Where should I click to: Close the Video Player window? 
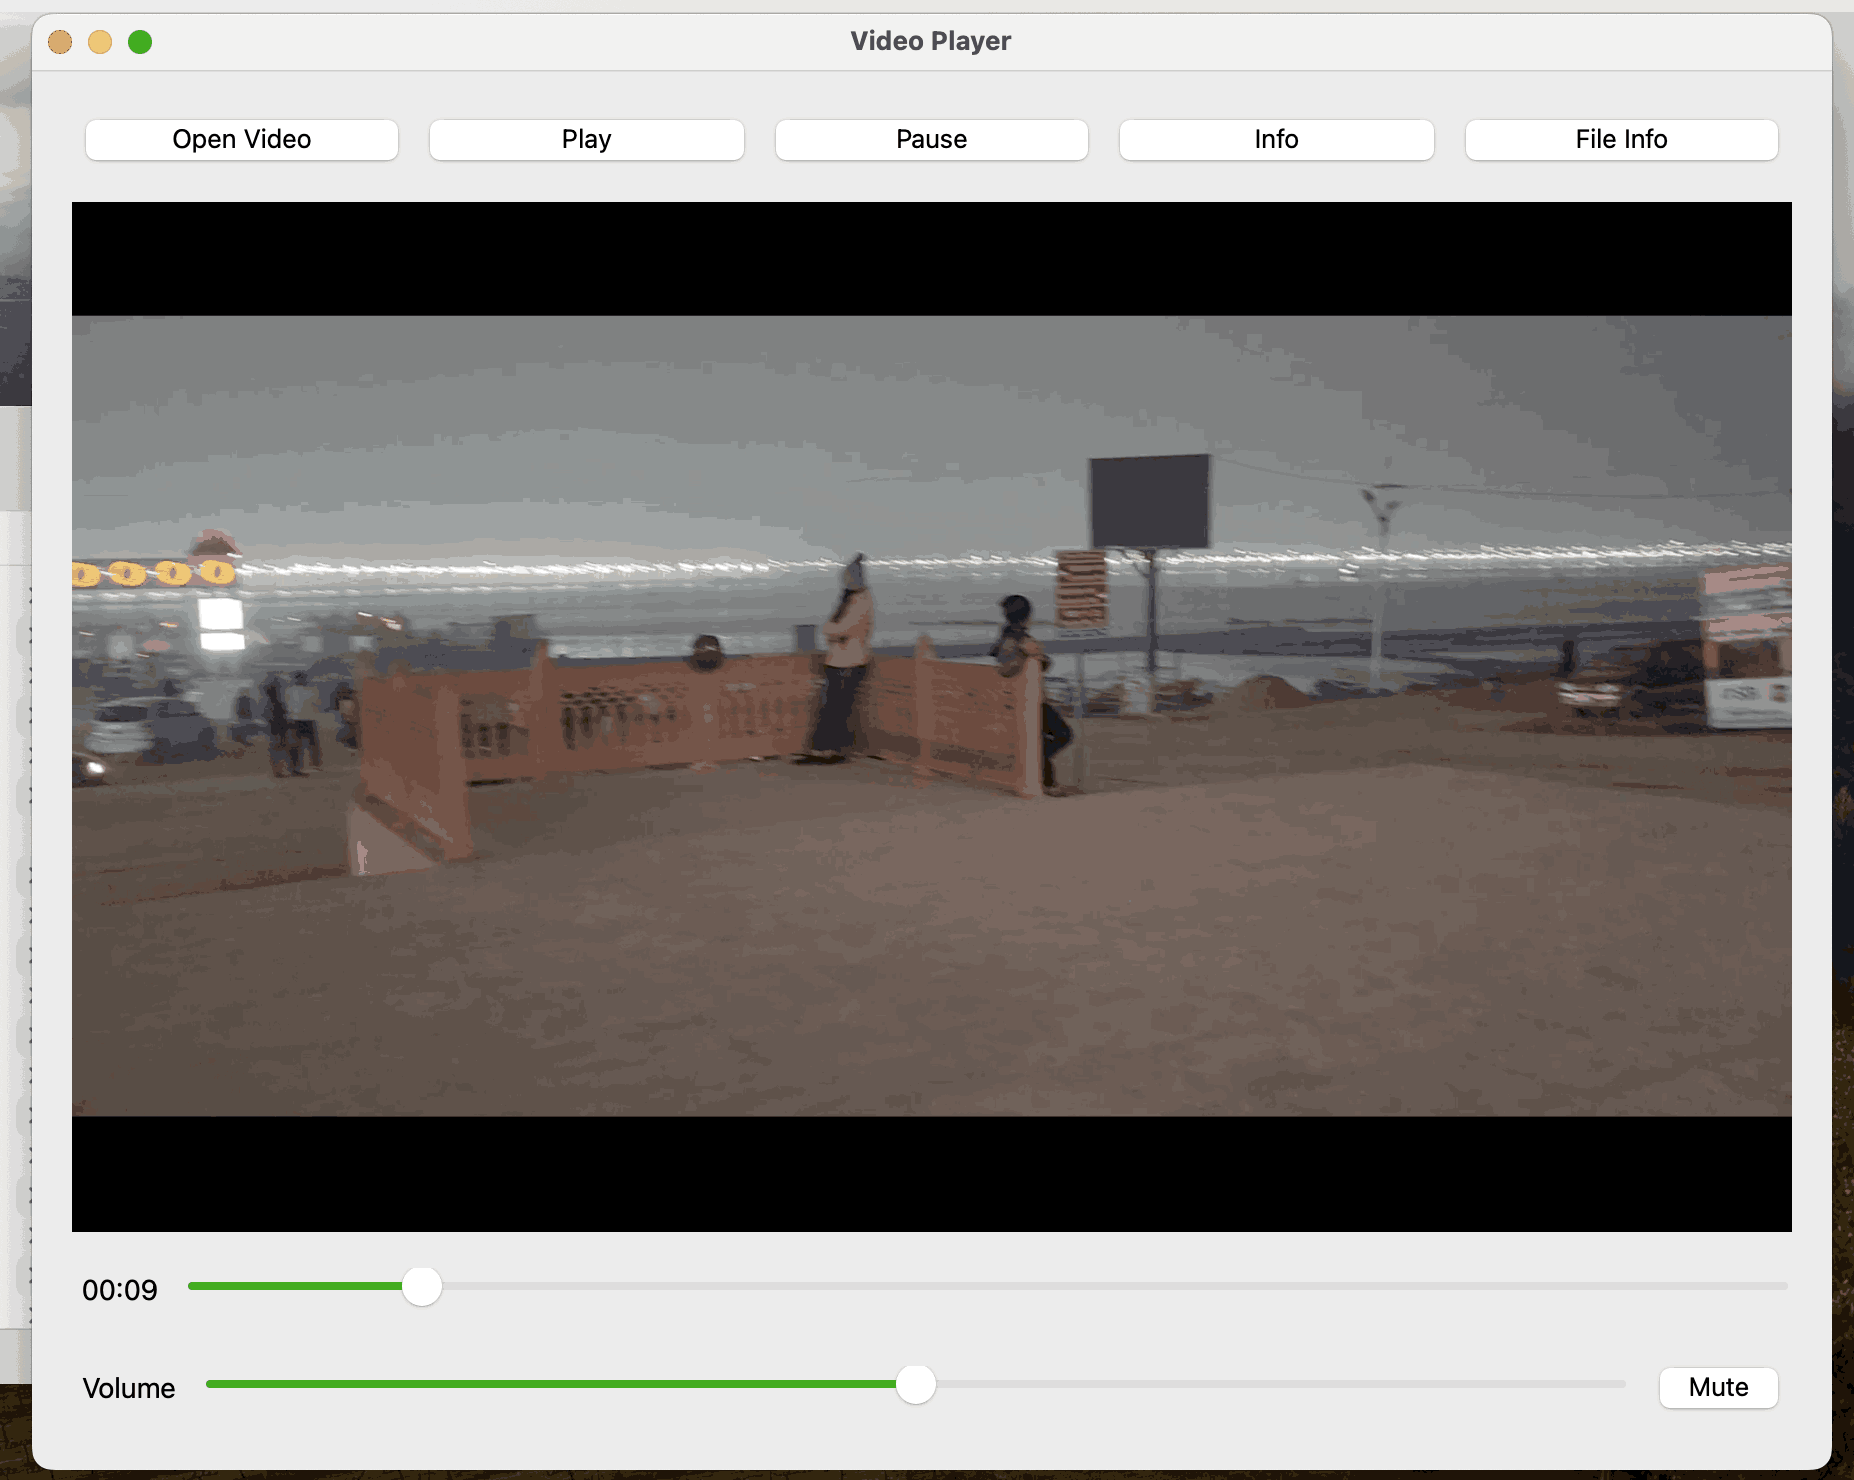click(x=60, y=42)
